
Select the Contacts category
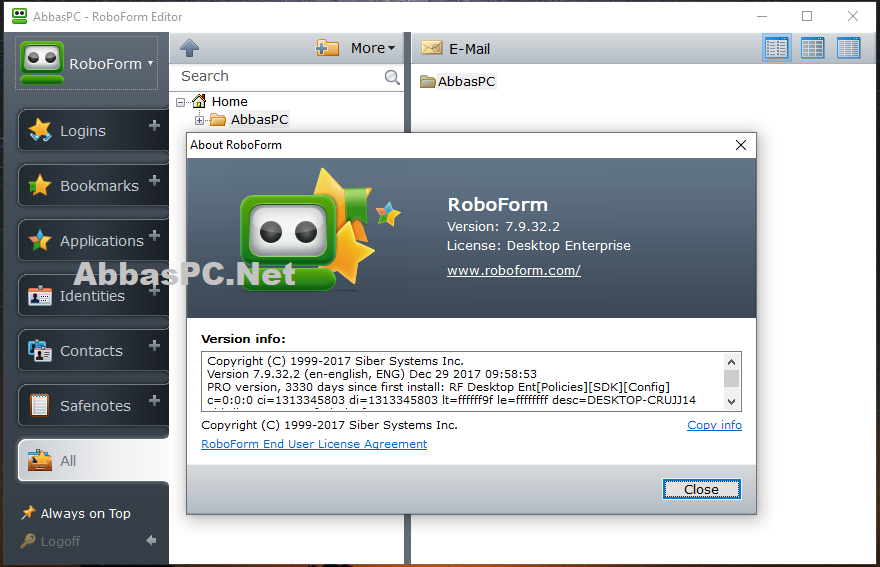click(x=93, y=350)
